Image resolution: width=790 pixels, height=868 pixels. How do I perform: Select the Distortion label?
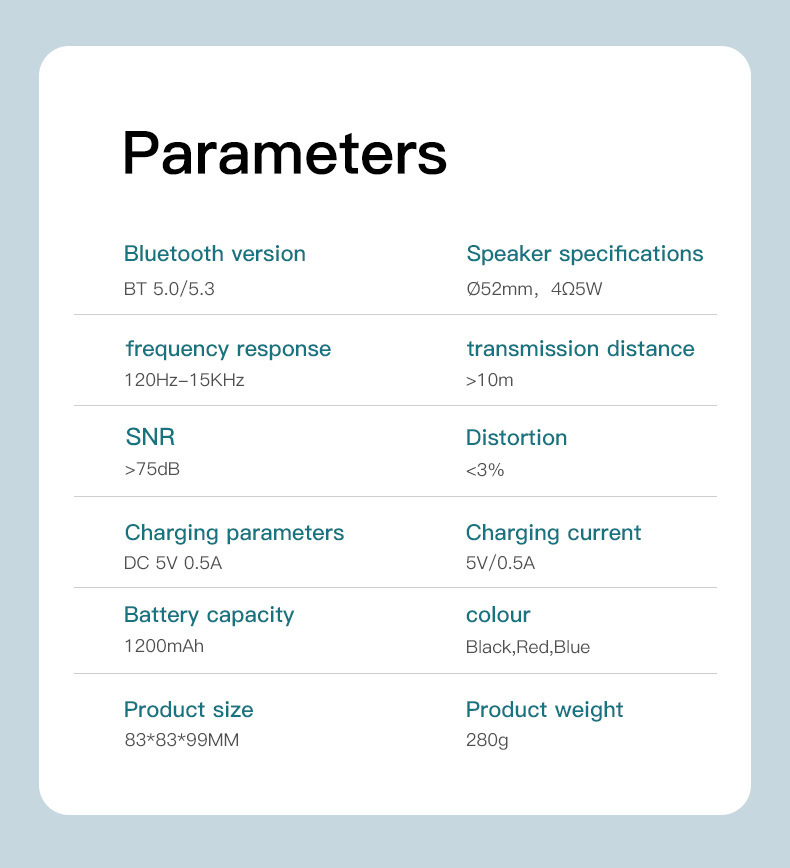(x=516, y=438)
